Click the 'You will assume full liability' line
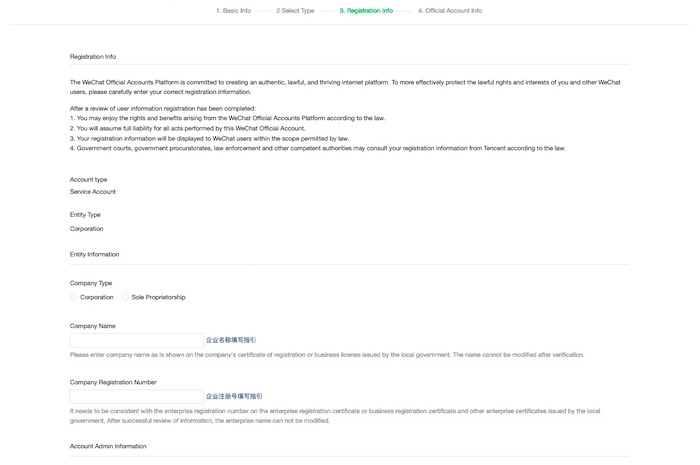This screenshot has height=465, width=700. pos(188,129)
